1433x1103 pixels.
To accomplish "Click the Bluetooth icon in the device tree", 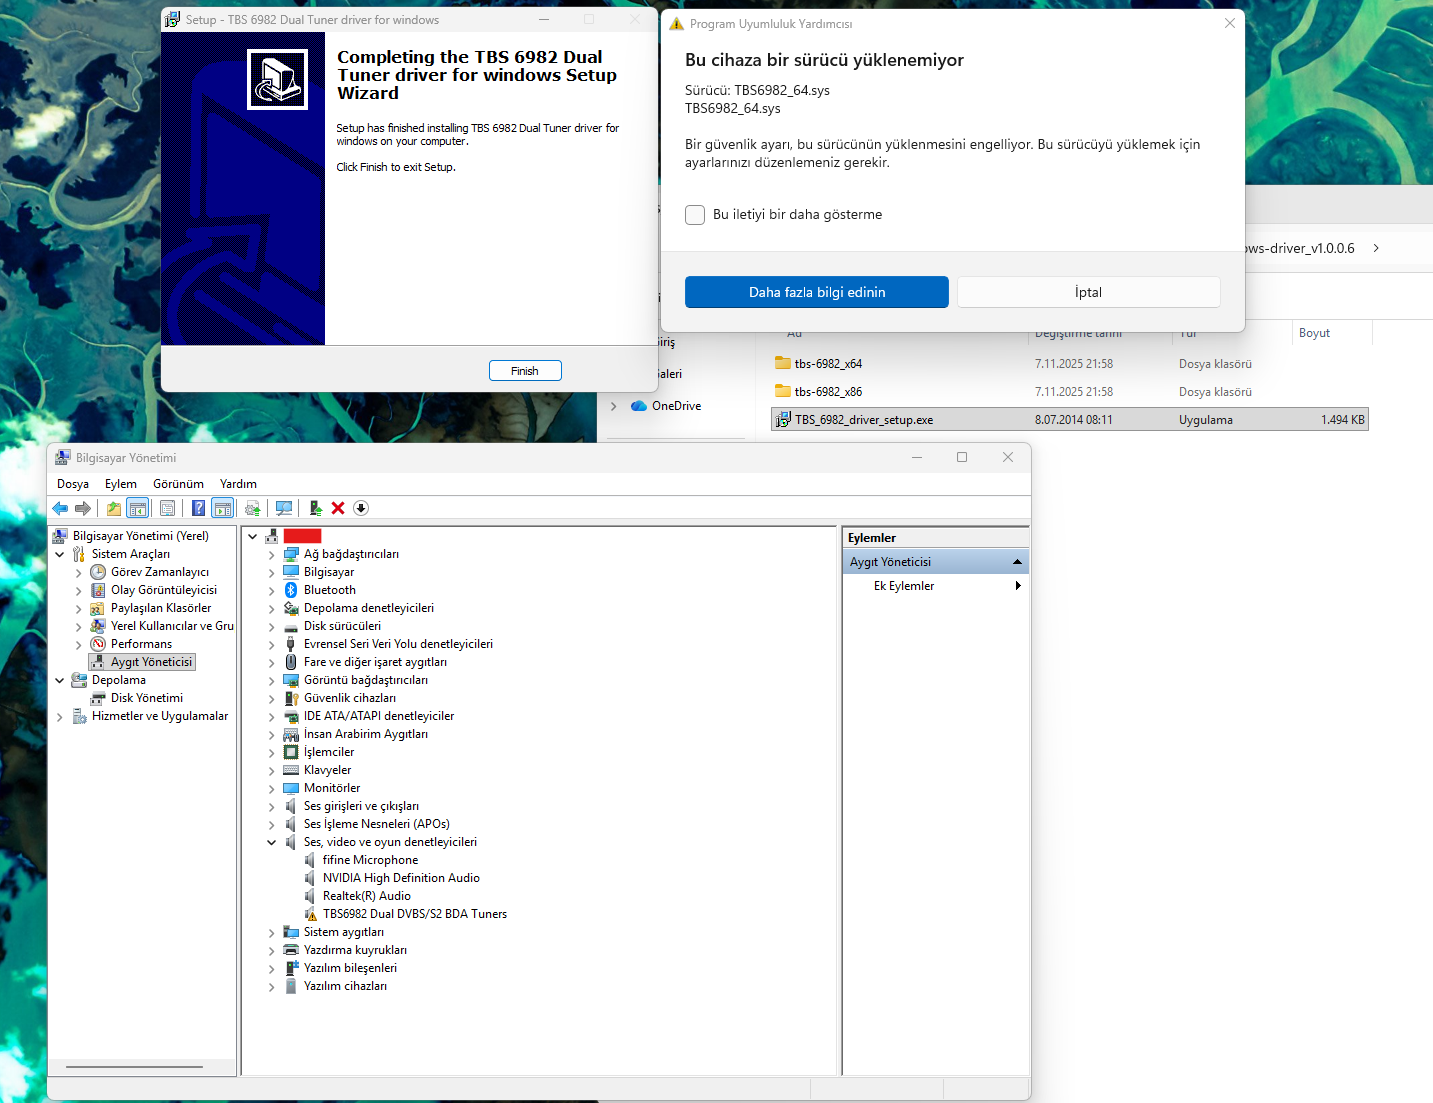I will (x=291, y=590).
